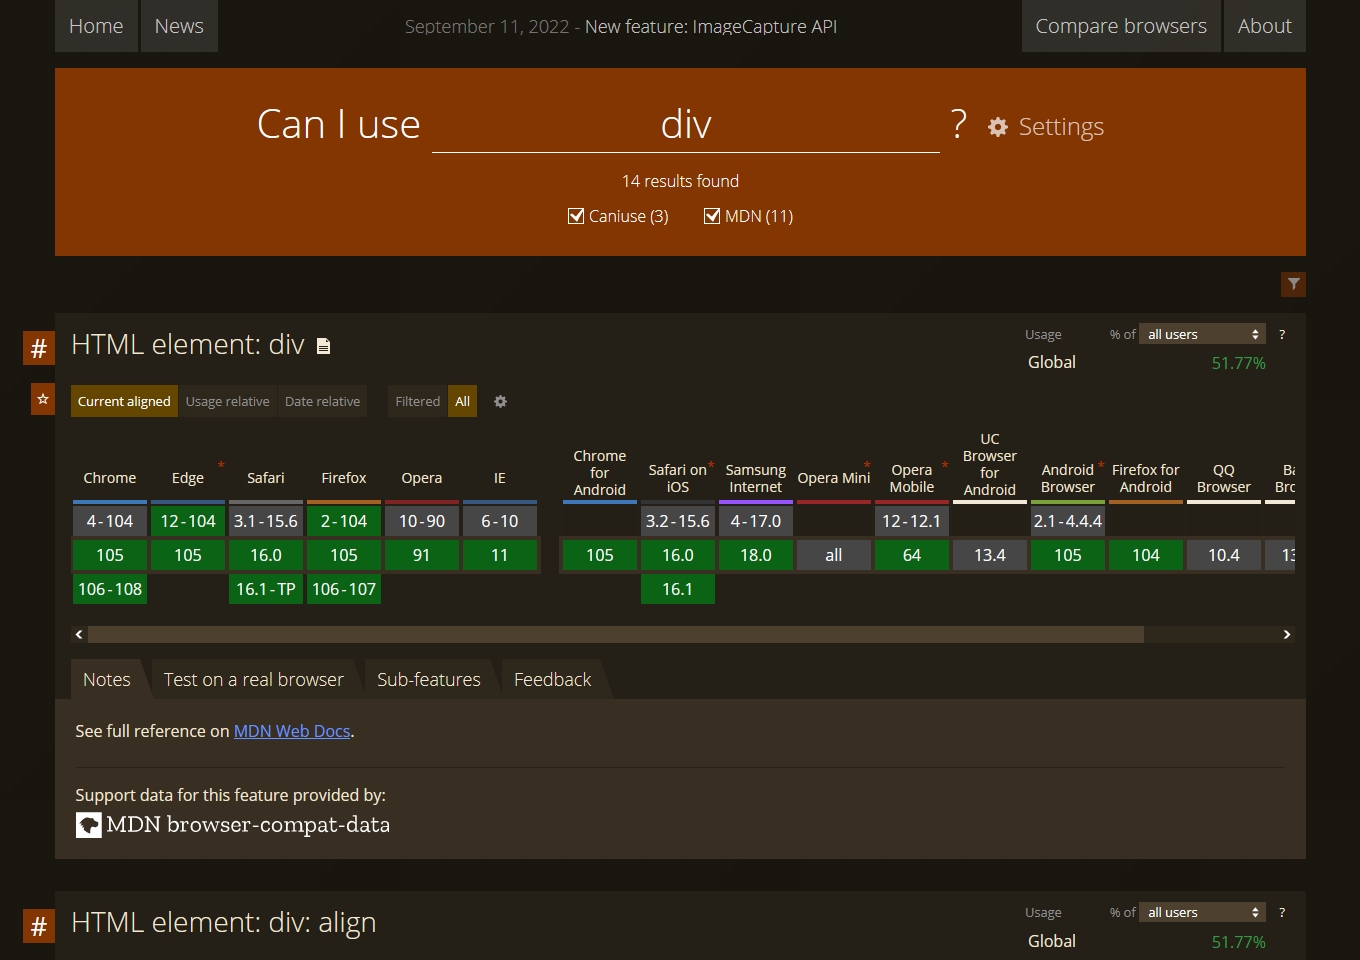Open the spec document icon beside div title
The width and height of the screenshot is (1360, 960).
pyautogui.click(x=323, y=346)
